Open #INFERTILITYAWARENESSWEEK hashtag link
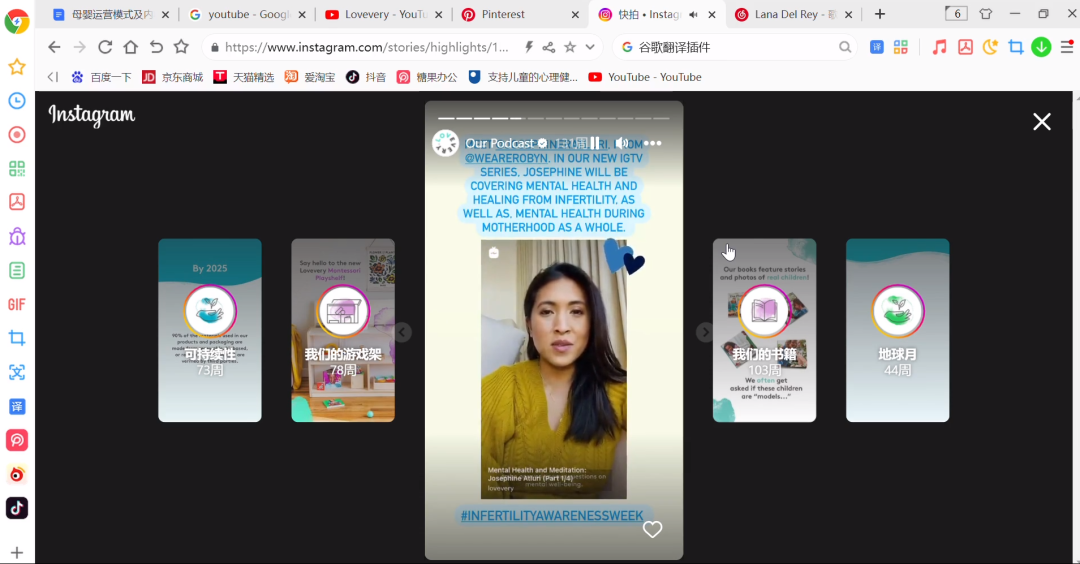Viewport: 1080px width, 564px height. click(x=552, y=516)
